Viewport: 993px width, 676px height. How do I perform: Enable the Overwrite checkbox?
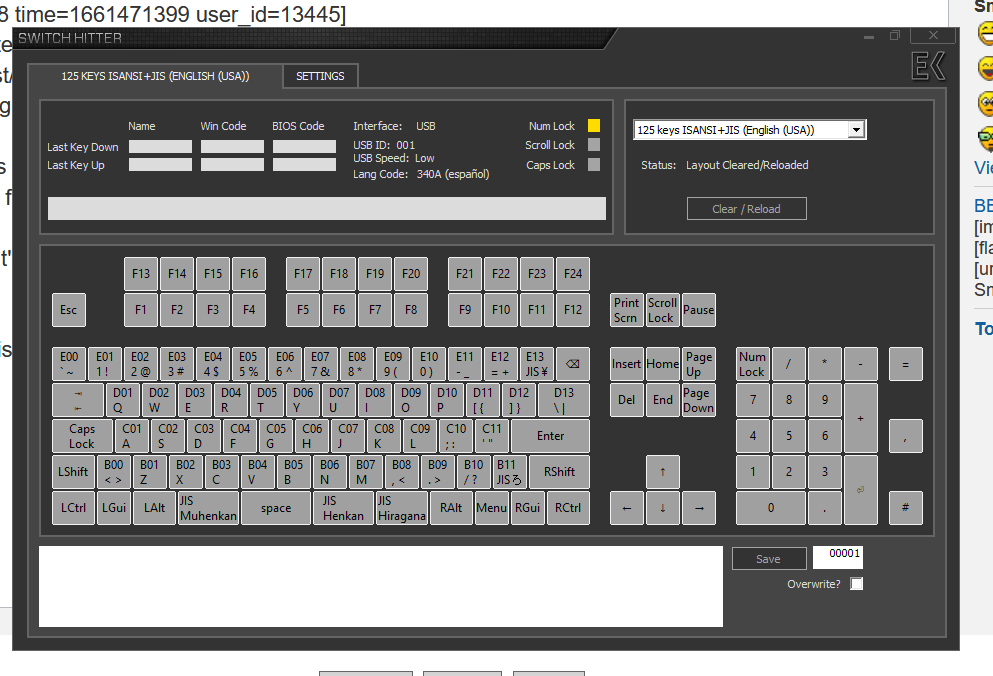[856, 584]
